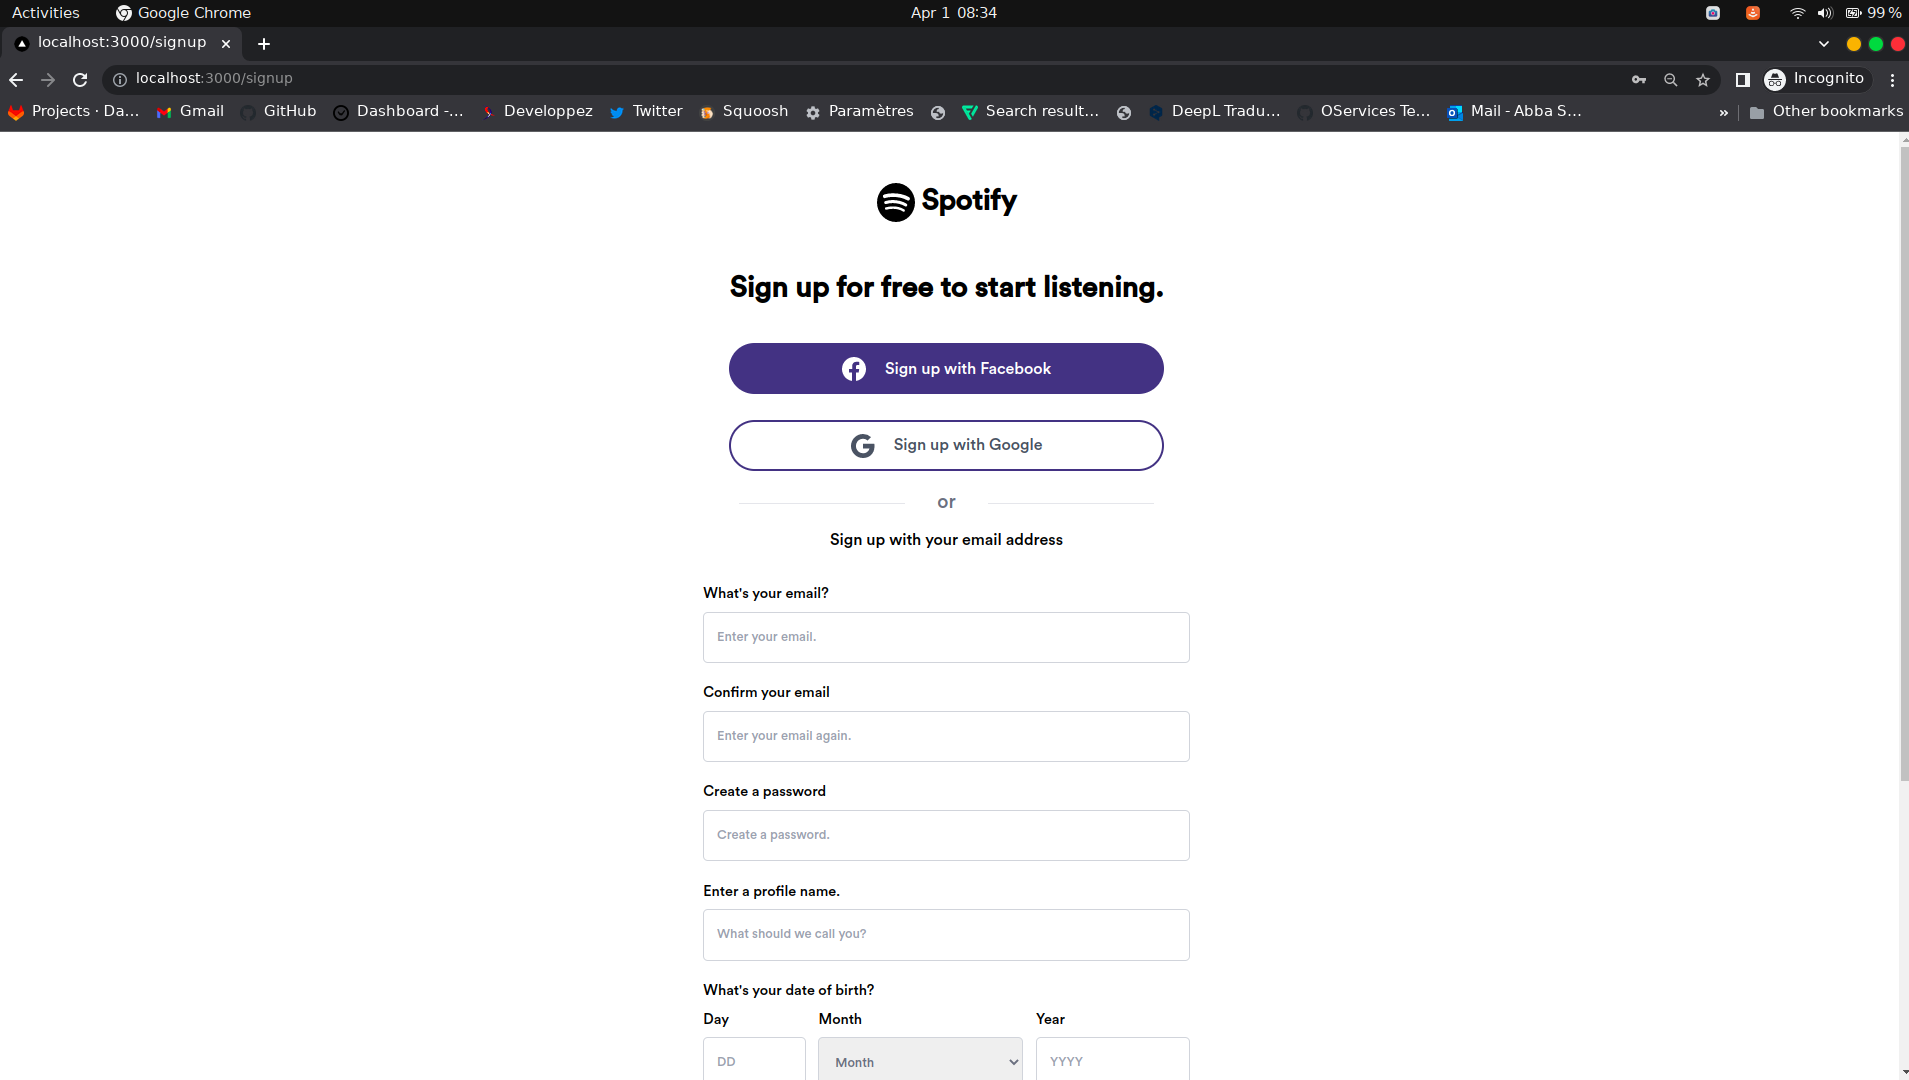Viewport: 1909px width, 1080px height.
Task: Reload the current page
Action: click(x=80, y=79)
